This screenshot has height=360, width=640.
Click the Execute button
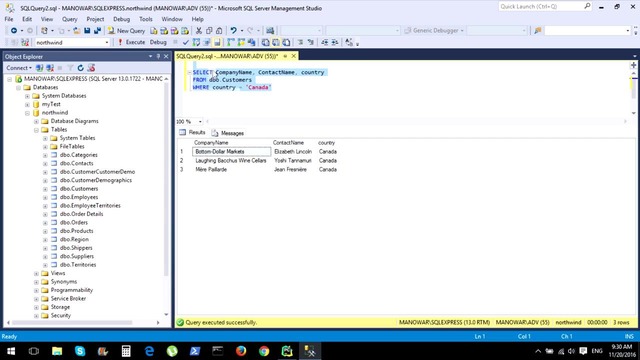click(x=132, y=42)
